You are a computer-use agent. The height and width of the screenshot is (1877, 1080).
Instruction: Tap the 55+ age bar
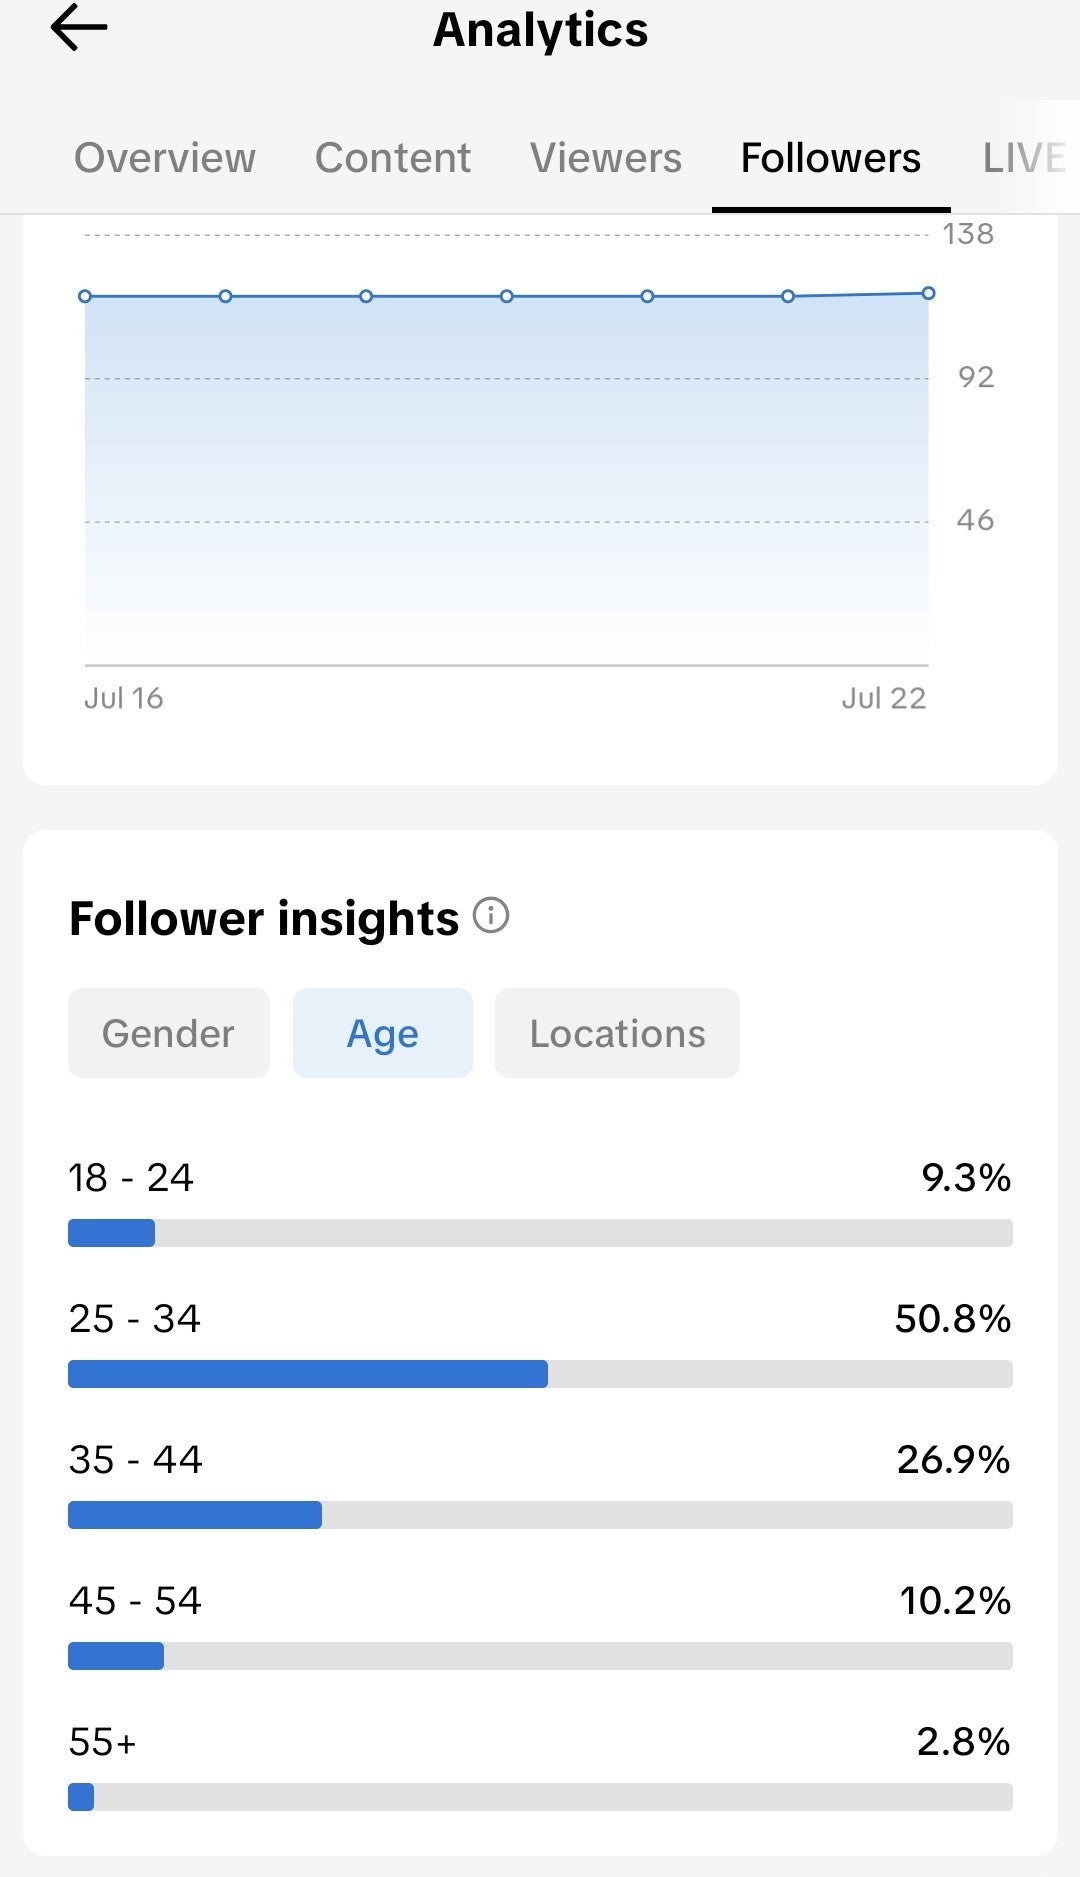pyautogui.click(x=540, y=1797)
